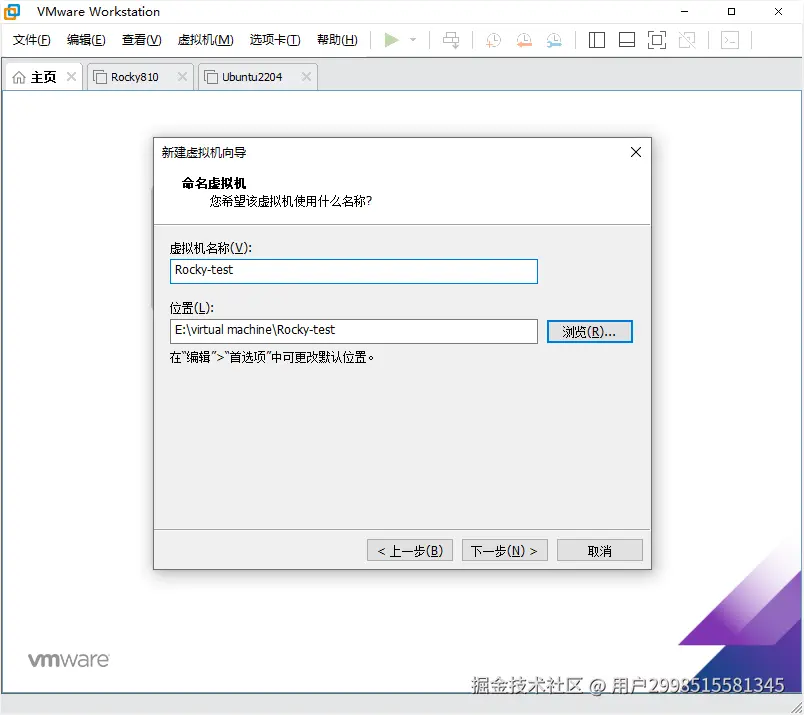Click Send Ctrl+Alt+Del toolbar icon
This screenshot has width=804, height=715.
451,39
